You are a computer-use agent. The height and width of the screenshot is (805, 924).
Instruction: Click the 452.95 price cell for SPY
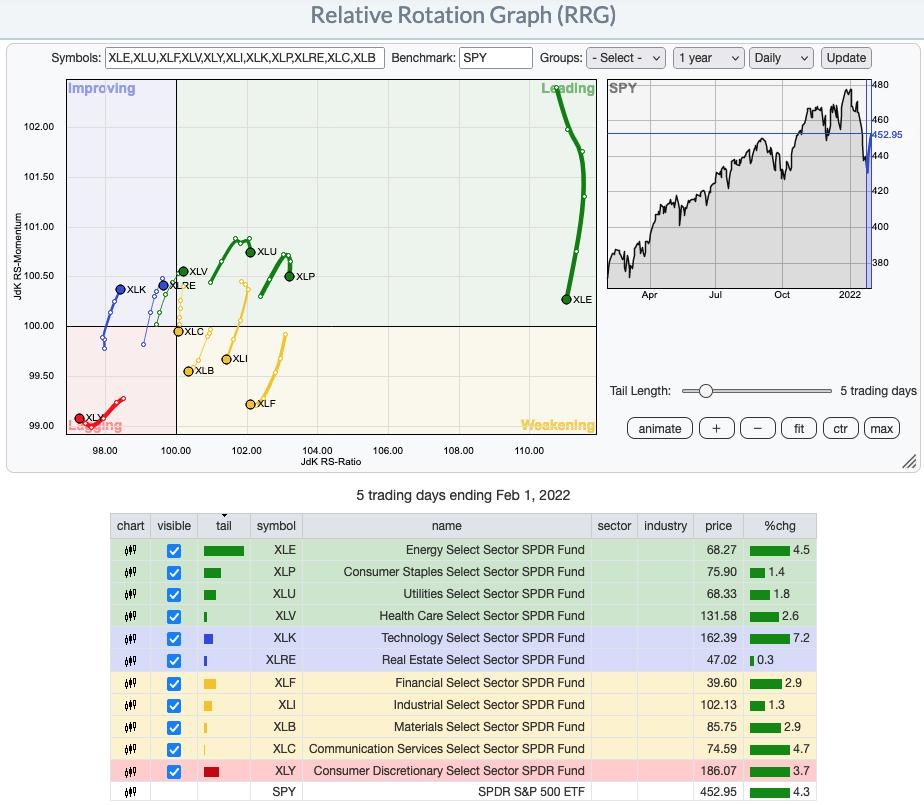pos(718,791)
